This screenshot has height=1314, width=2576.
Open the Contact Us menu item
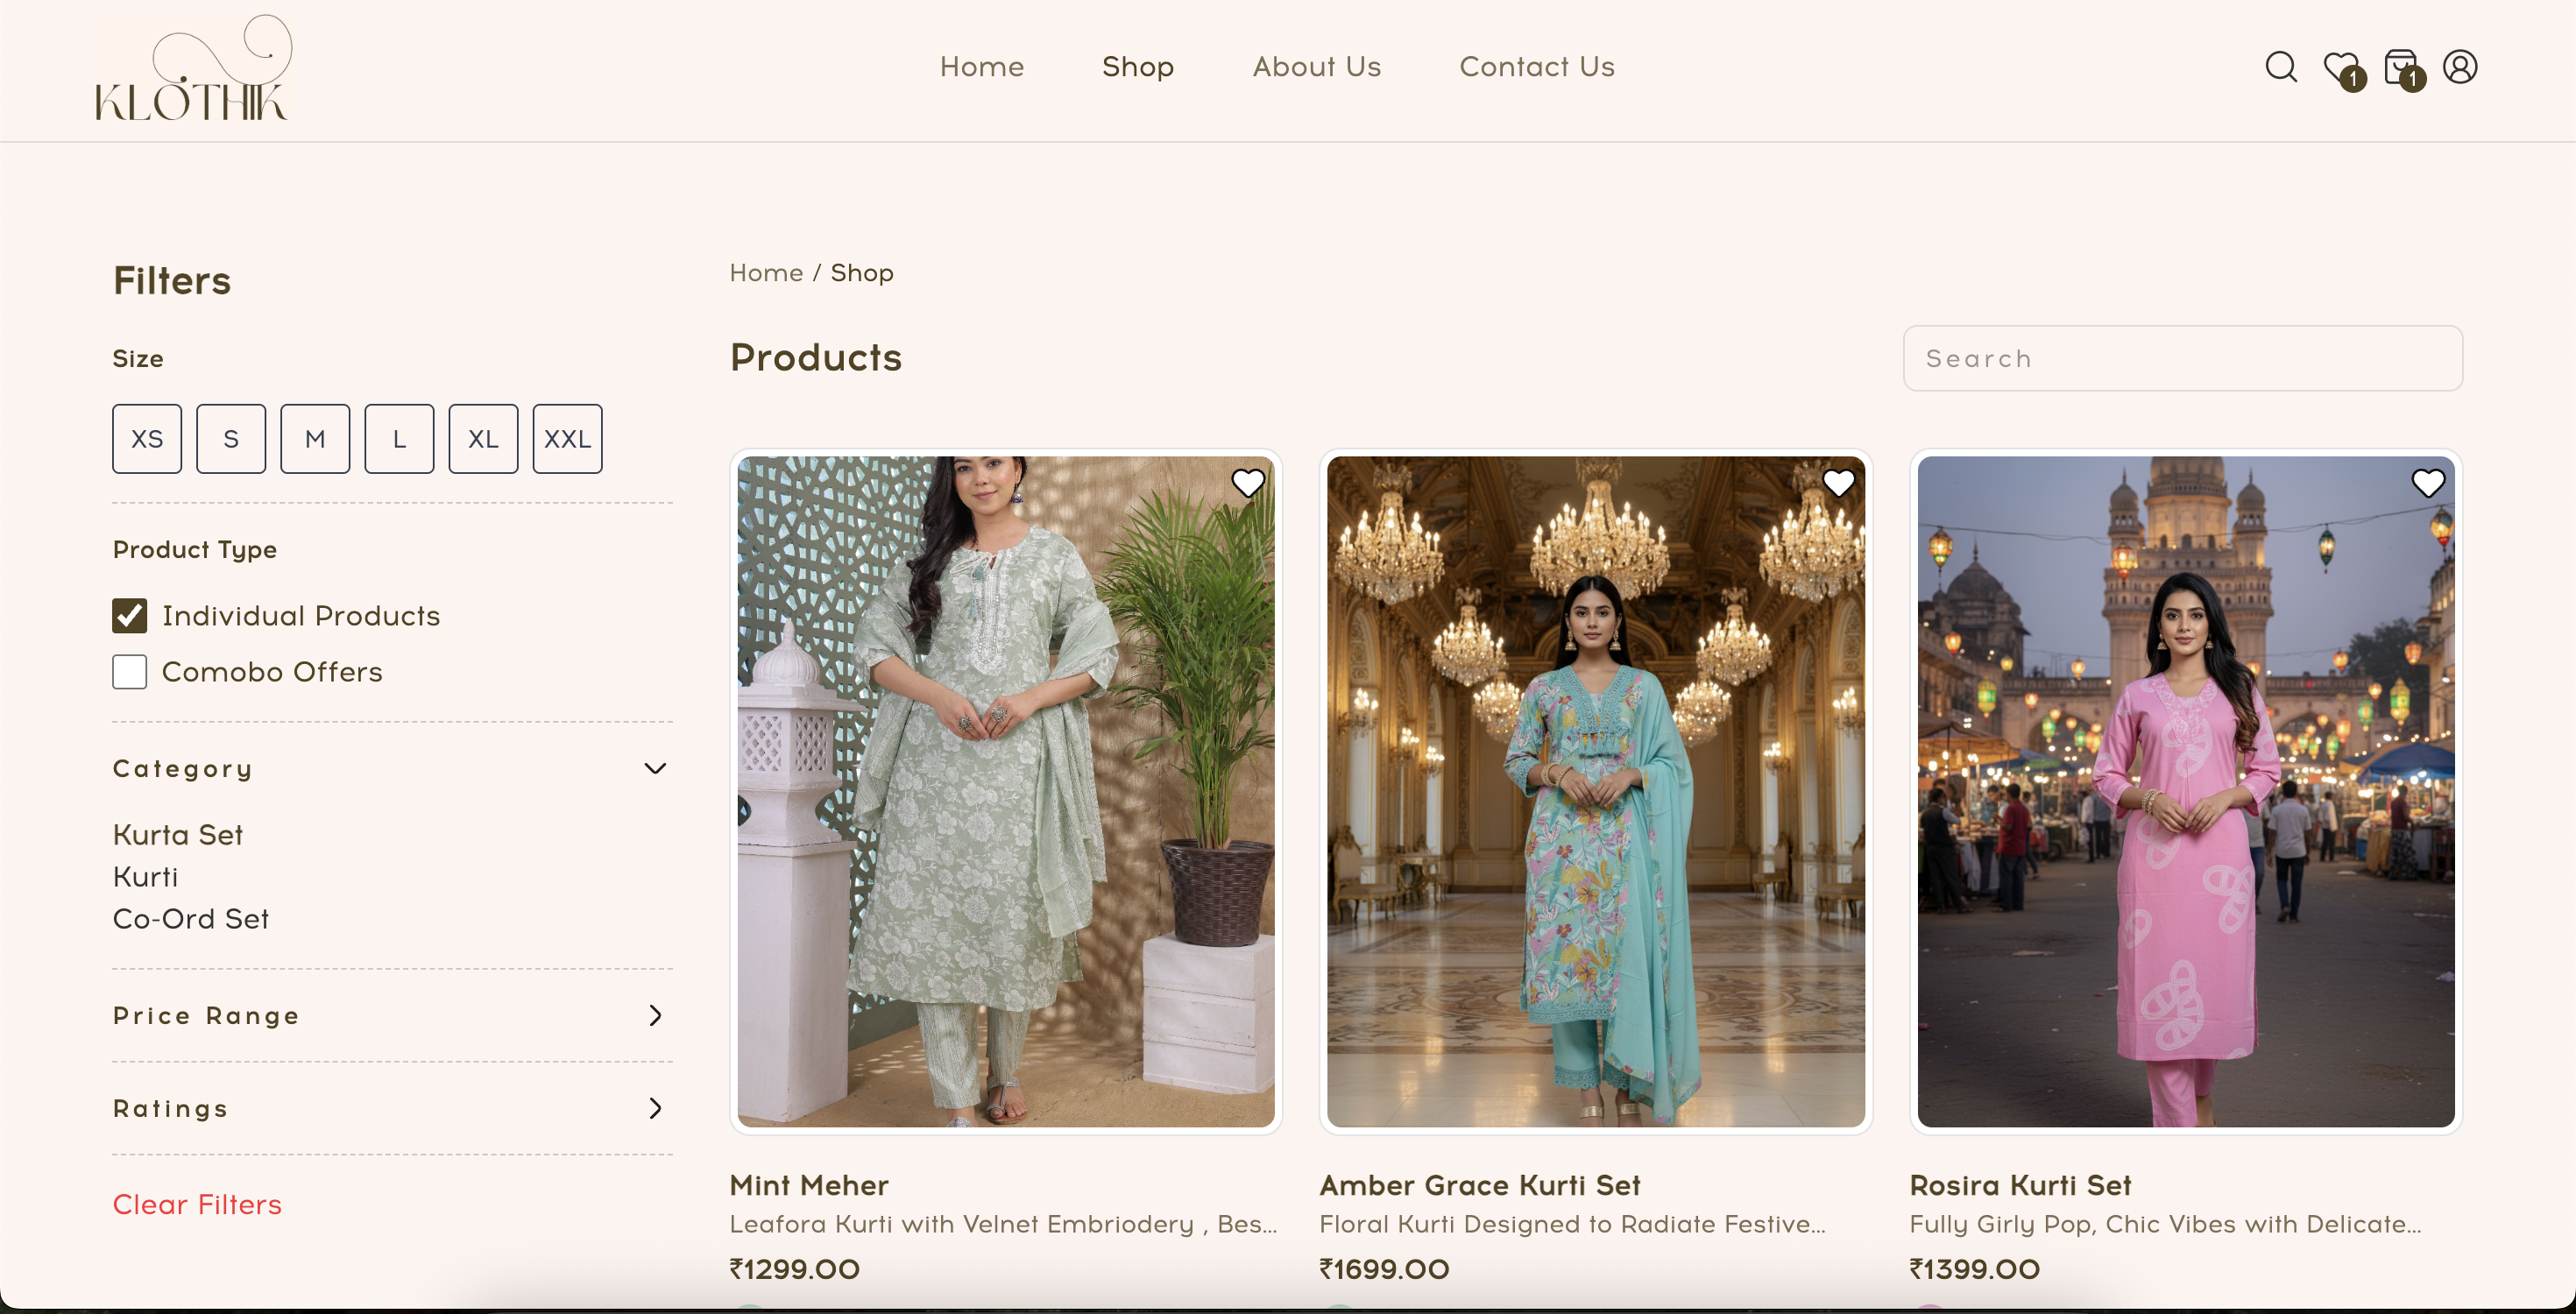1536,67
